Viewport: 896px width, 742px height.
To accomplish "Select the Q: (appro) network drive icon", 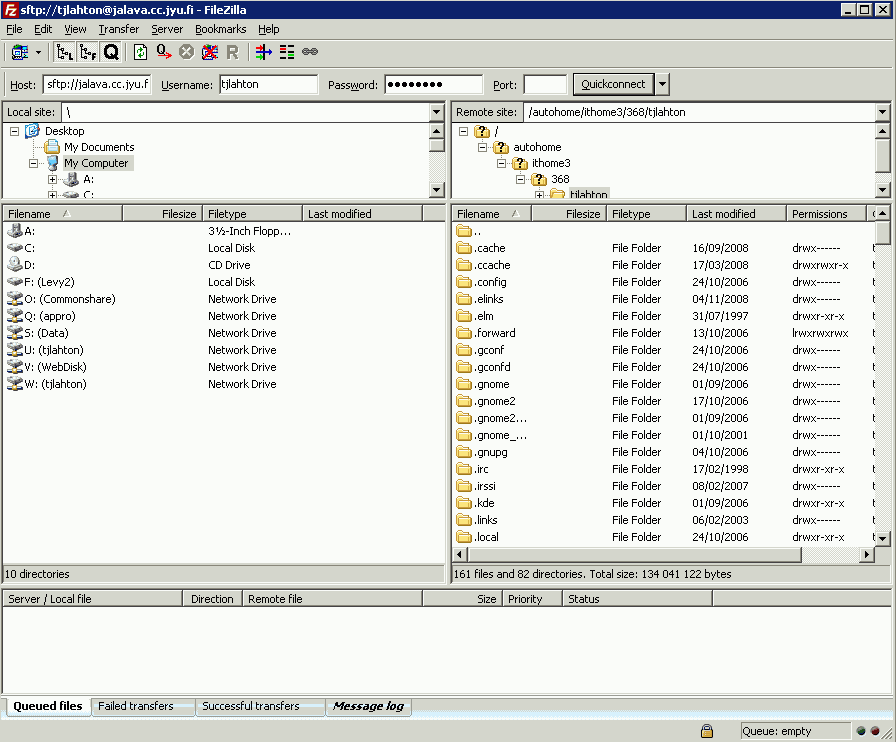I will point(14,316).
